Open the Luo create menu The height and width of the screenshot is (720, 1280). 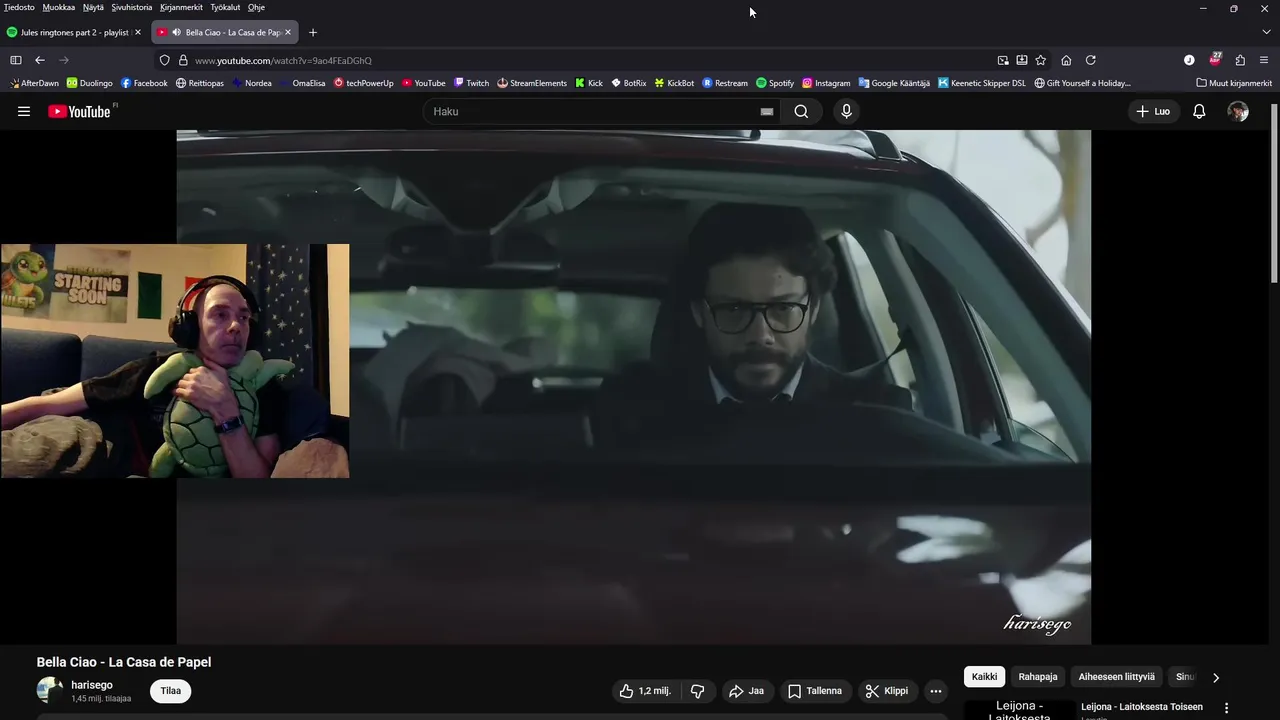point(1153,111)
